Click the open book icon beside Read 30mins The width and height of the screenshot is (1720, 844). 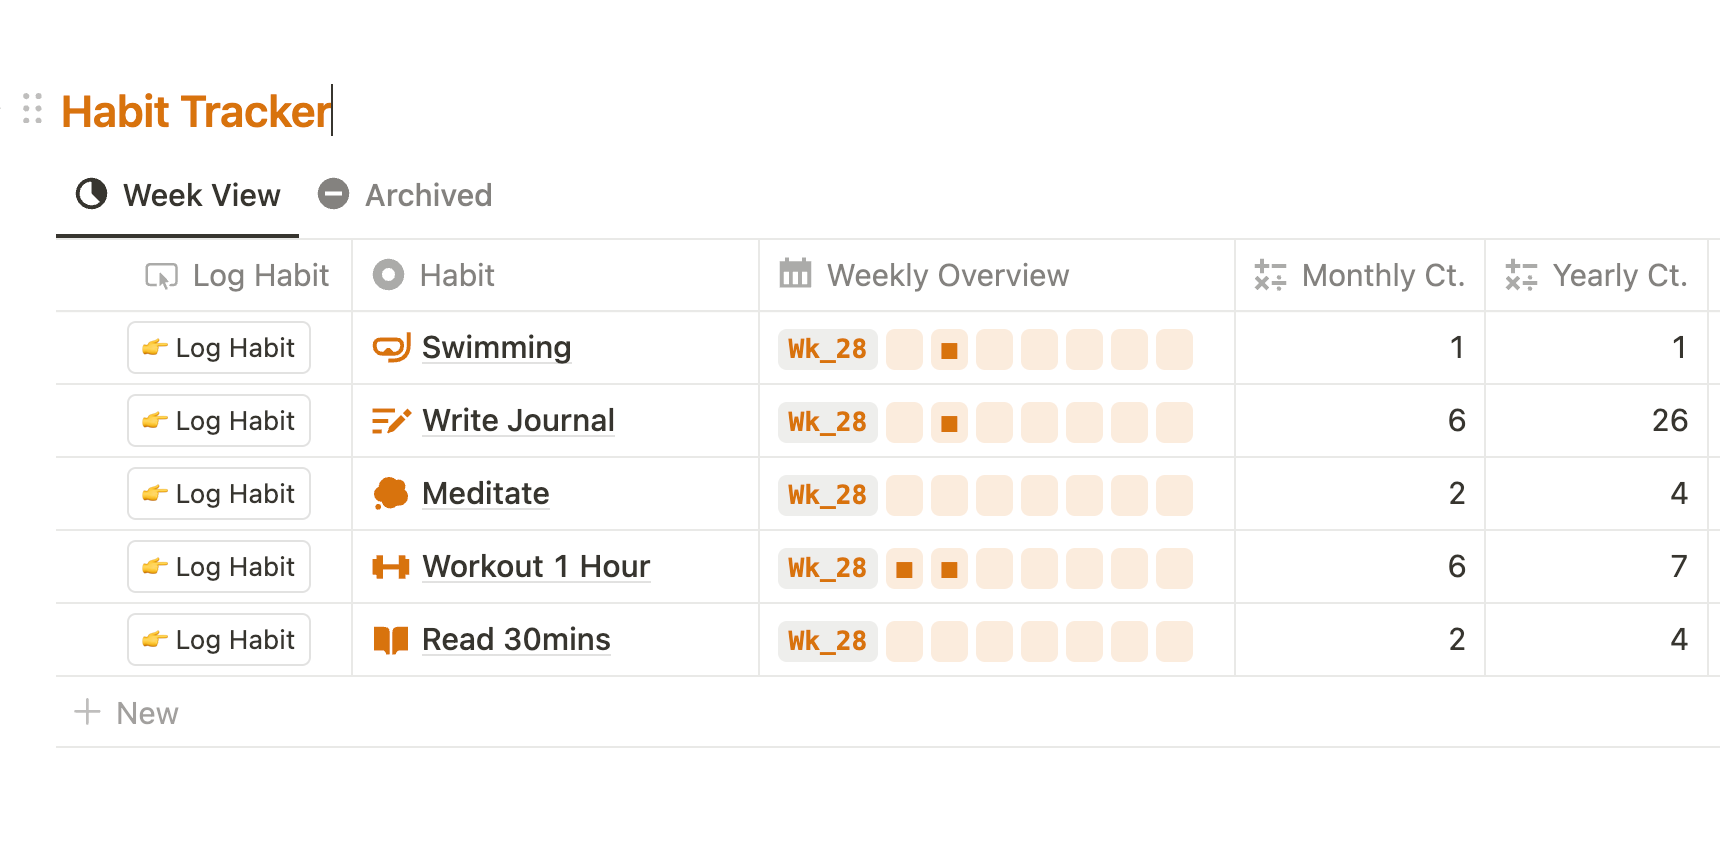point(390,639)
